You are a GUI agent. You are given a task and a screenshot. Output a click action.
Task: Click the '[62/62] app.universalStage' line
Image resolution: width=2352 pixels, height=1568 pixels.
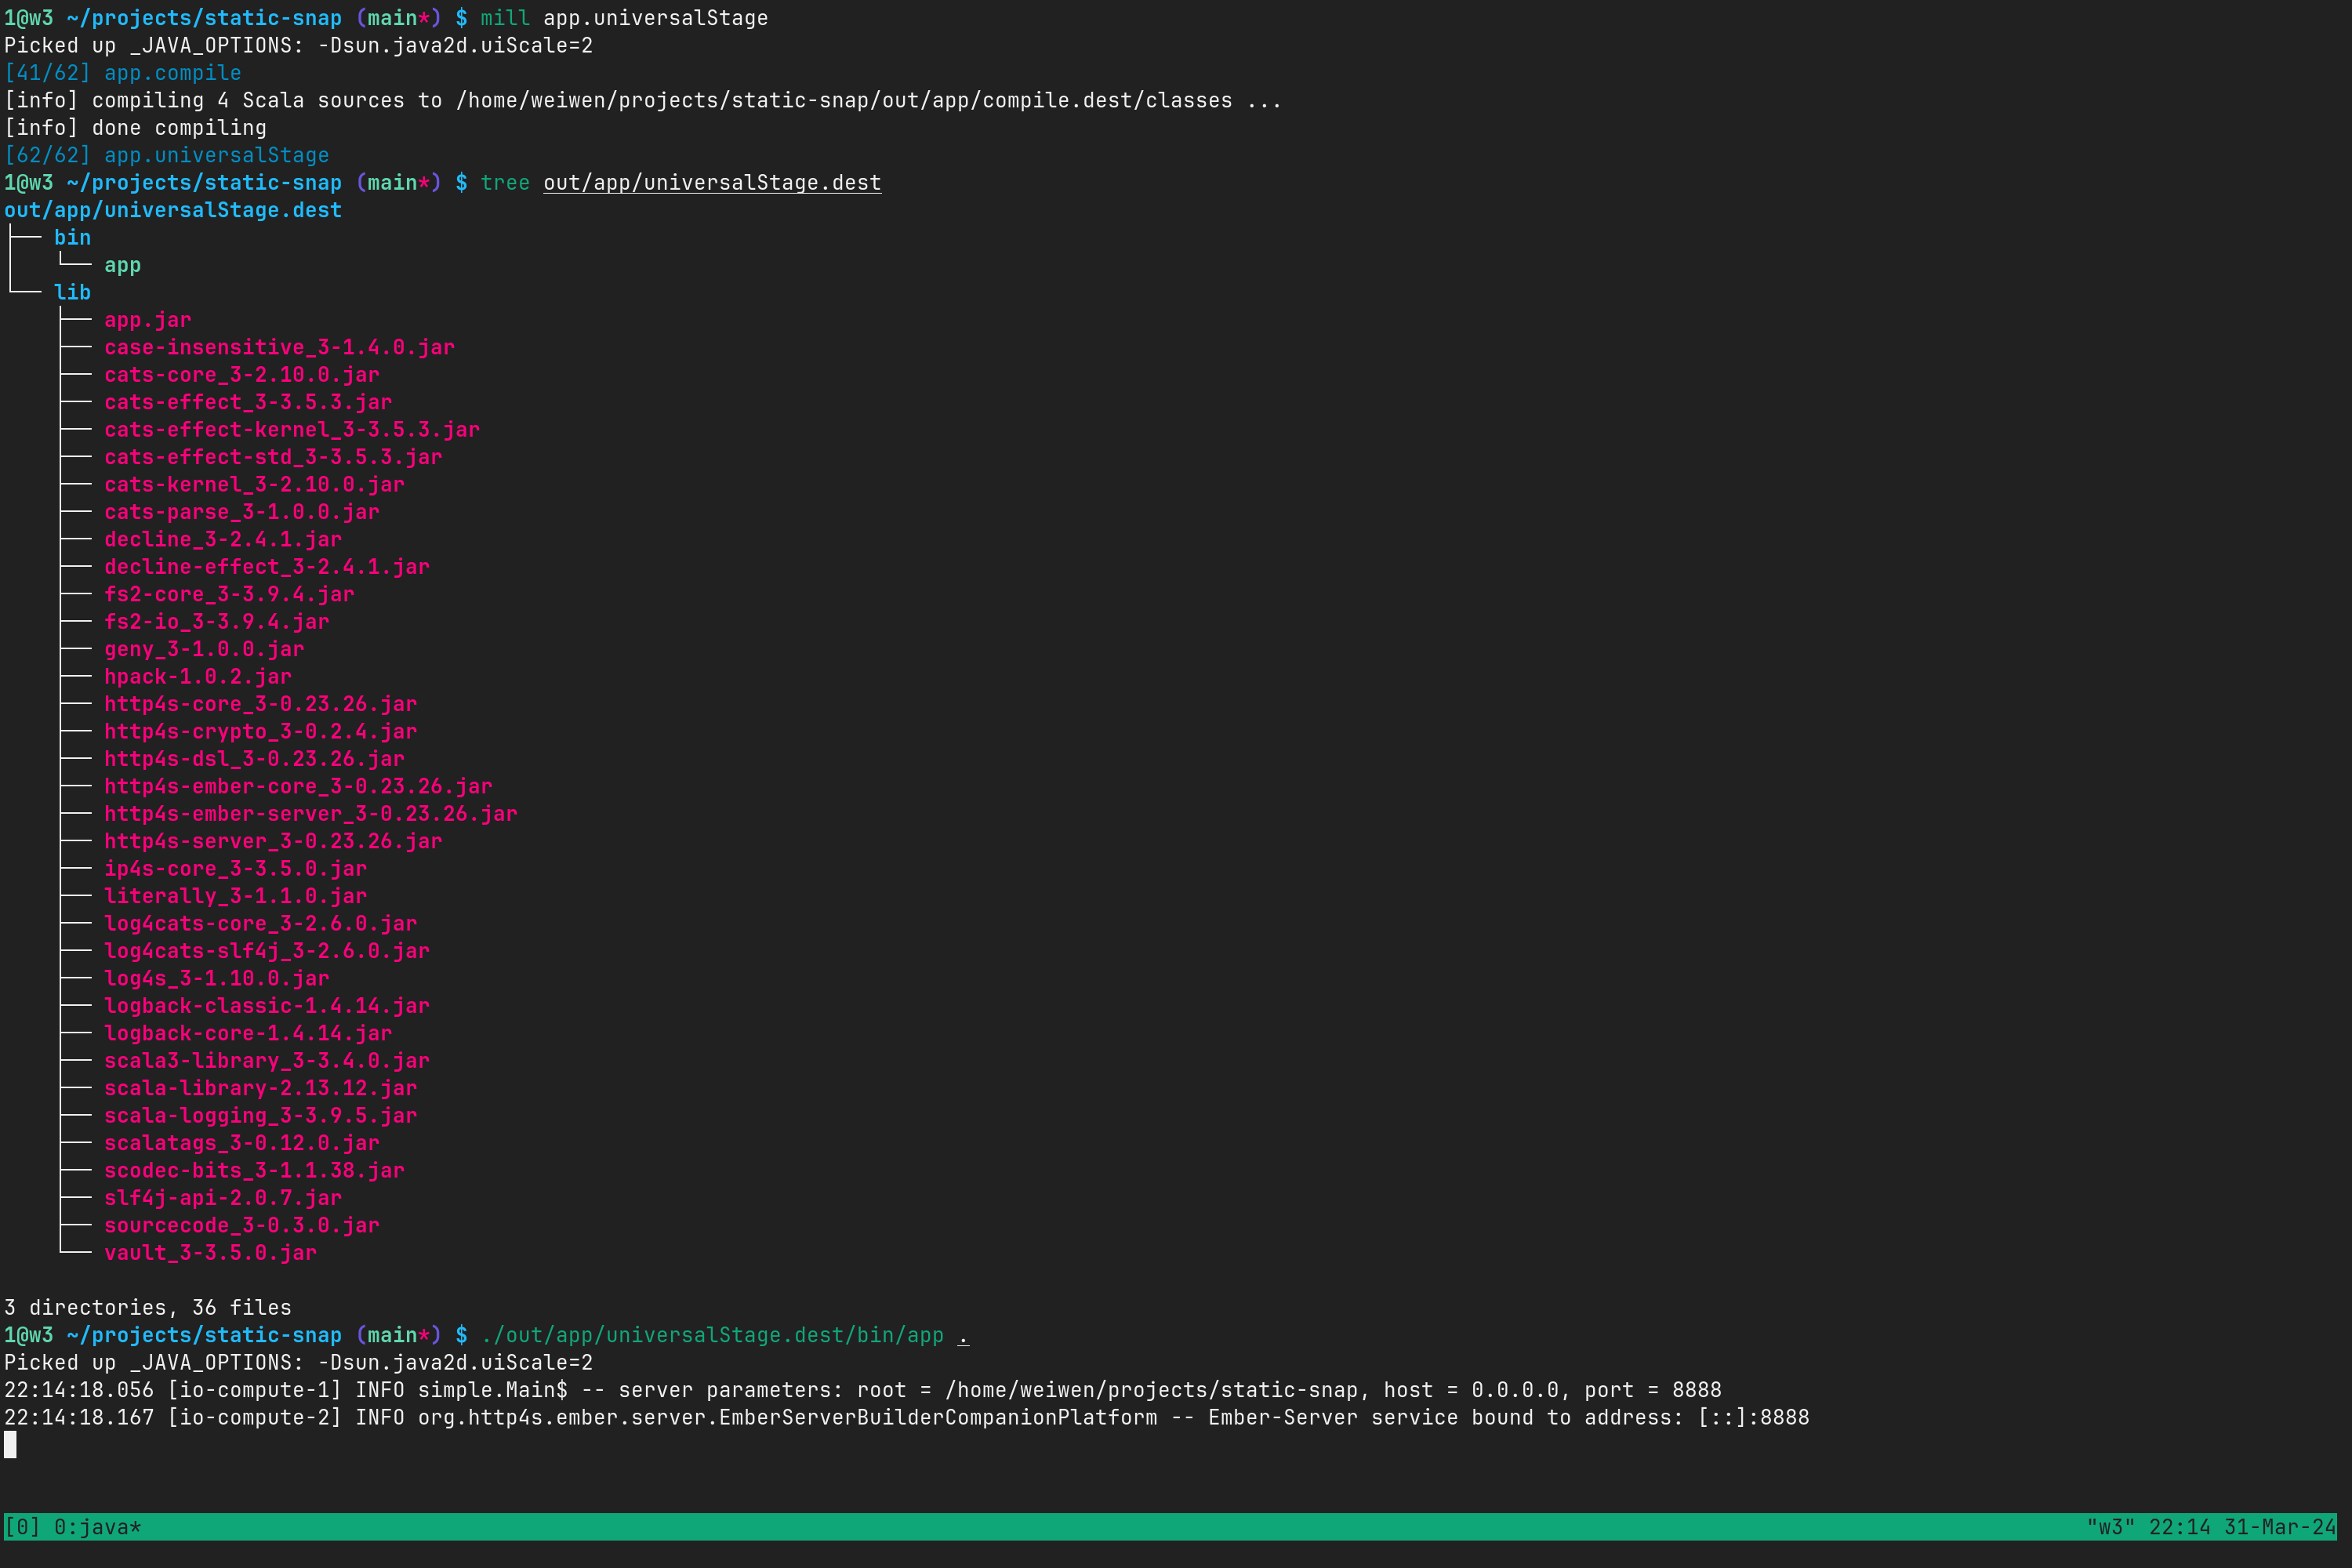click(167, 155)
